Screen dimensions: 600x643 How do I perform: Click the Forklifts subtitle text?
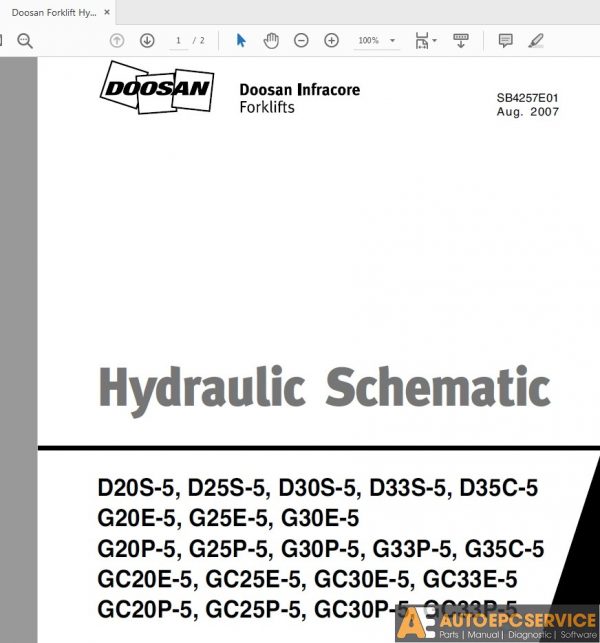(267, 107)
